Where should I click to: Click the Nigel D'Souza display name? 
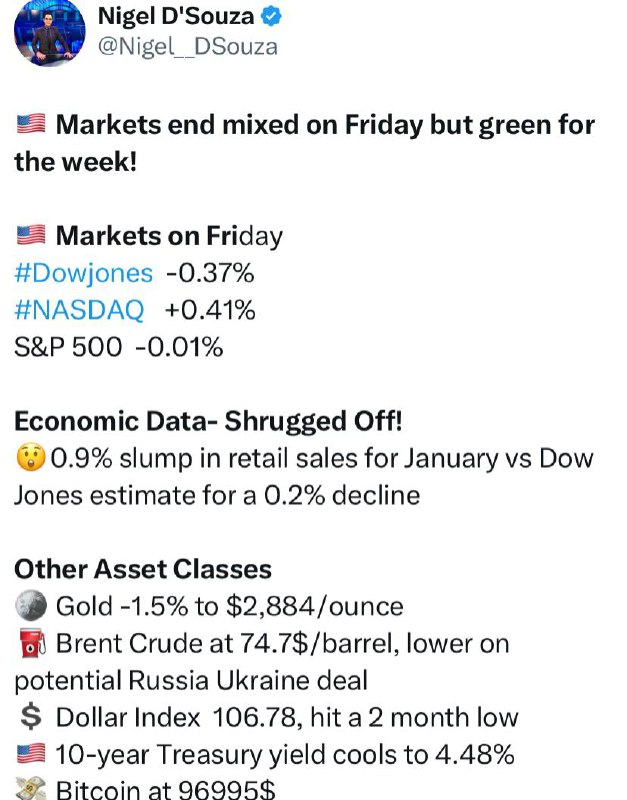[176, 16]
